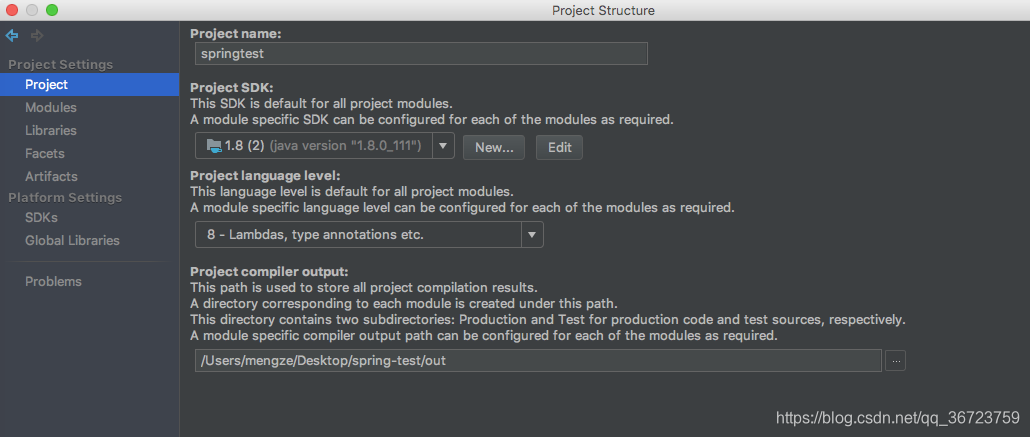1030x437 pixels.
Task: Open the SDK selection combo box
Action: click(314, 146)
